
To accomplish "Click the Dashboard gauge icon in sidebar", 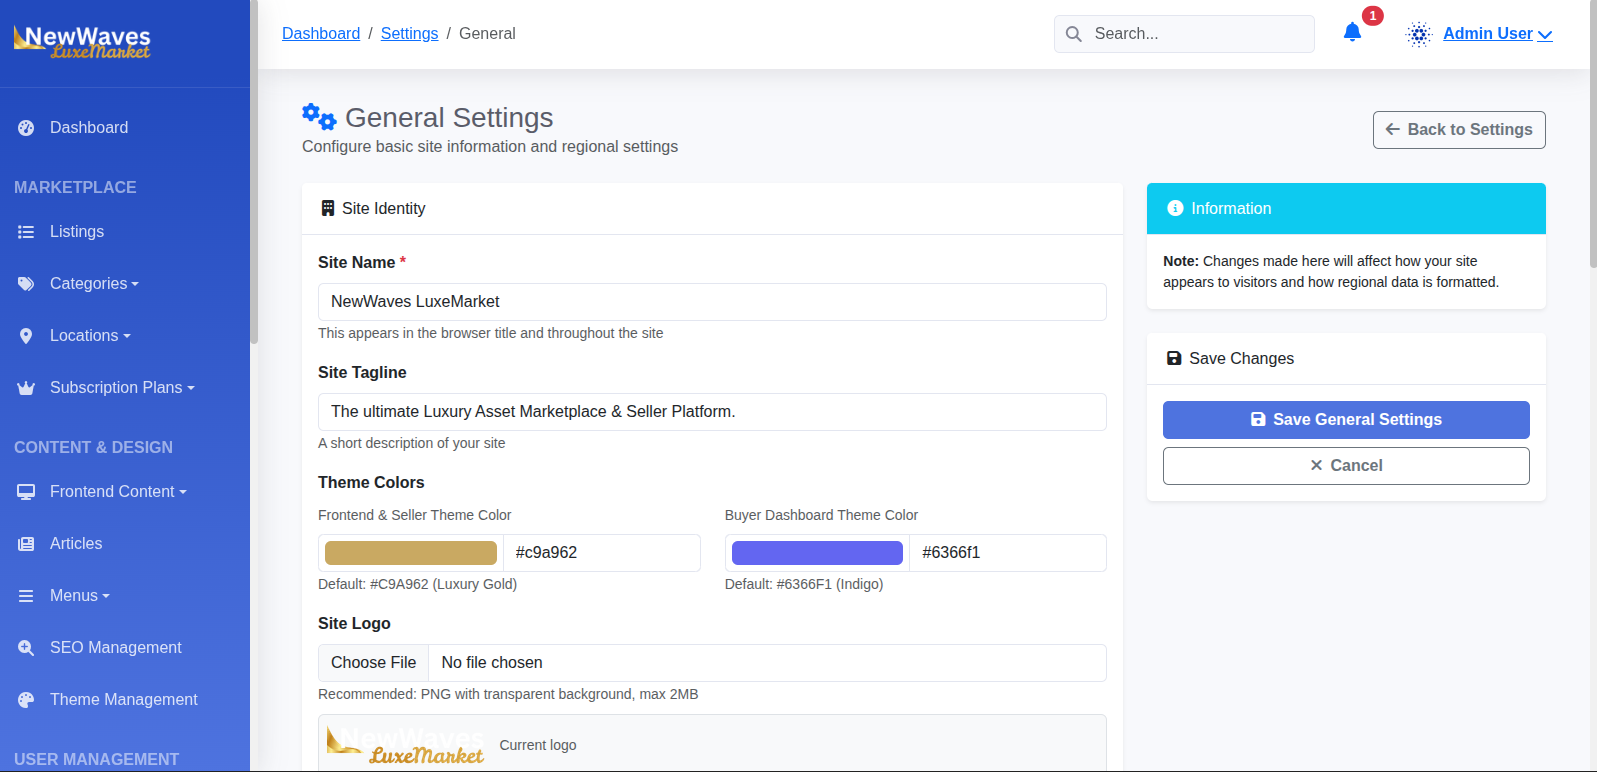I will coord(26,128).
